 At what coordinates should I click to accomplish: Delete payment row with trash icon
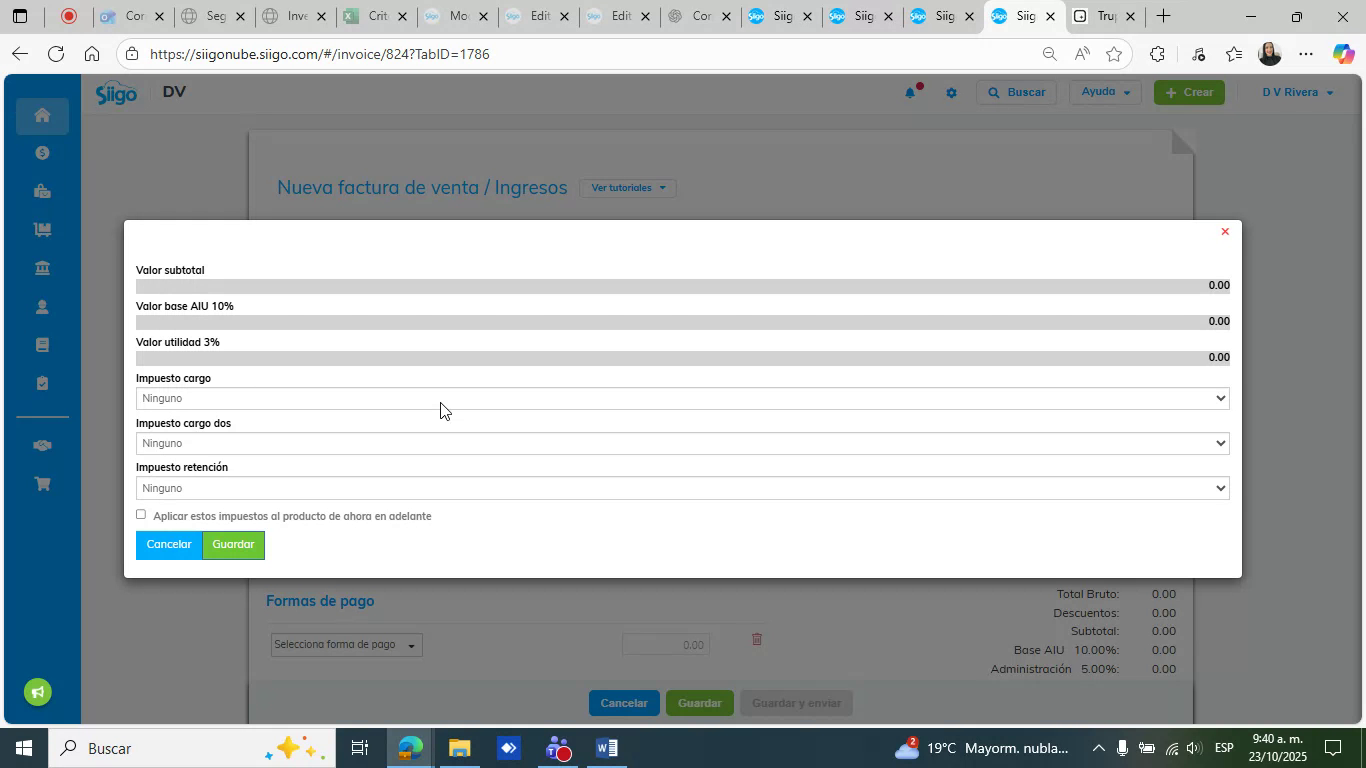(757, 639)
